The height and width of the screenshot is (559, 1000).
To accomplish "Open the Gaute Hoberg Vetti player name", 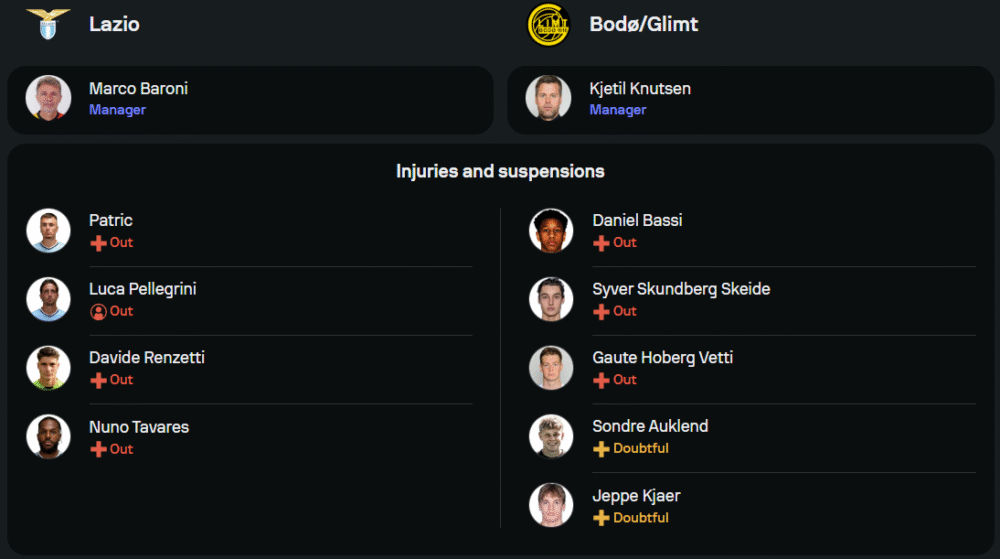I will (663, 358).
